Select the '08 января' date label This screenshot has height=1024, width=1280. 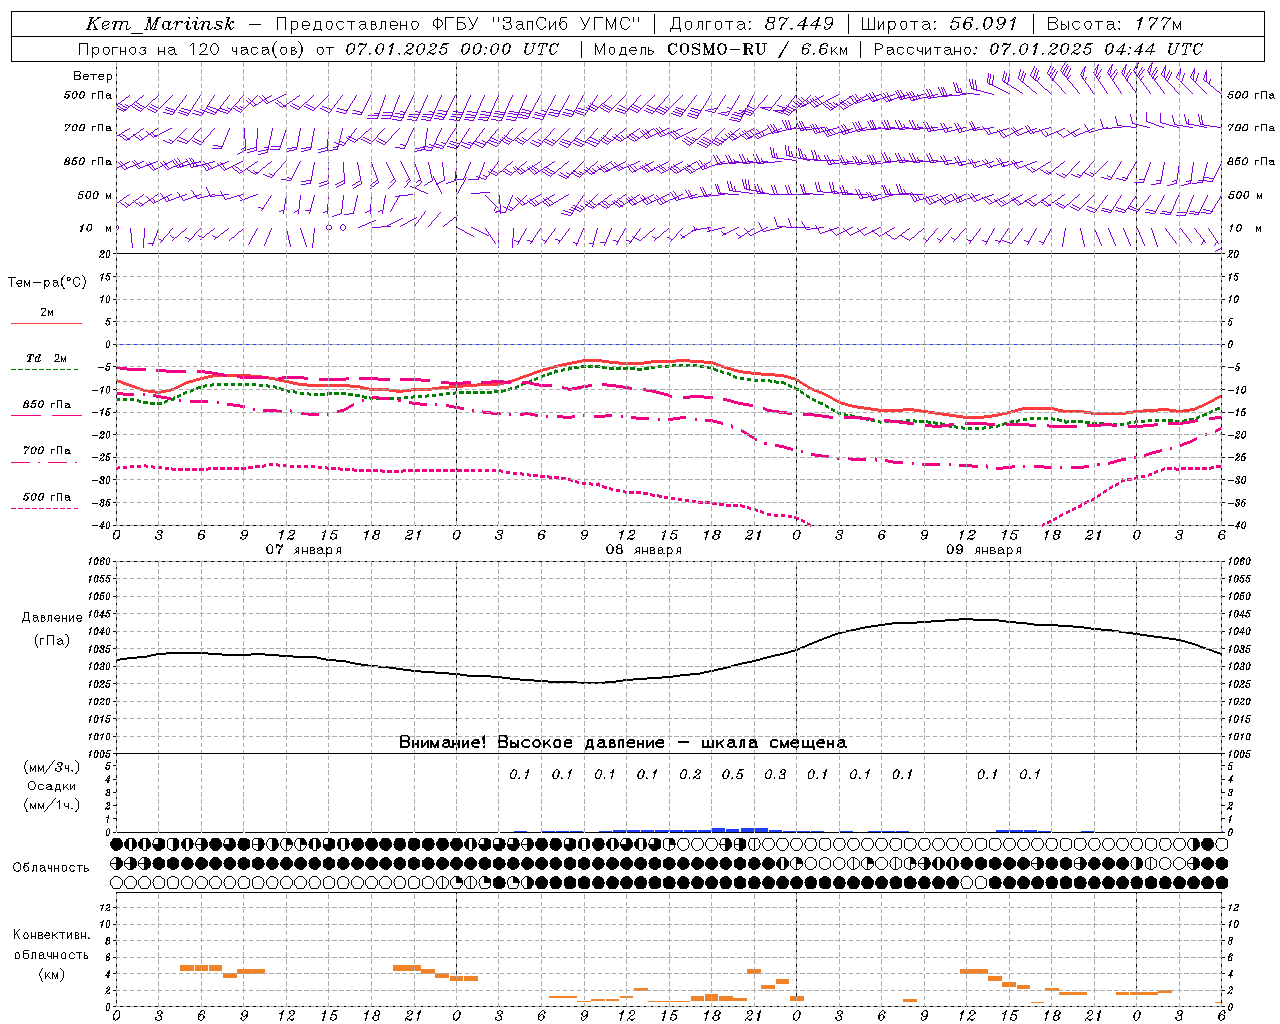(x=643, y=549)
